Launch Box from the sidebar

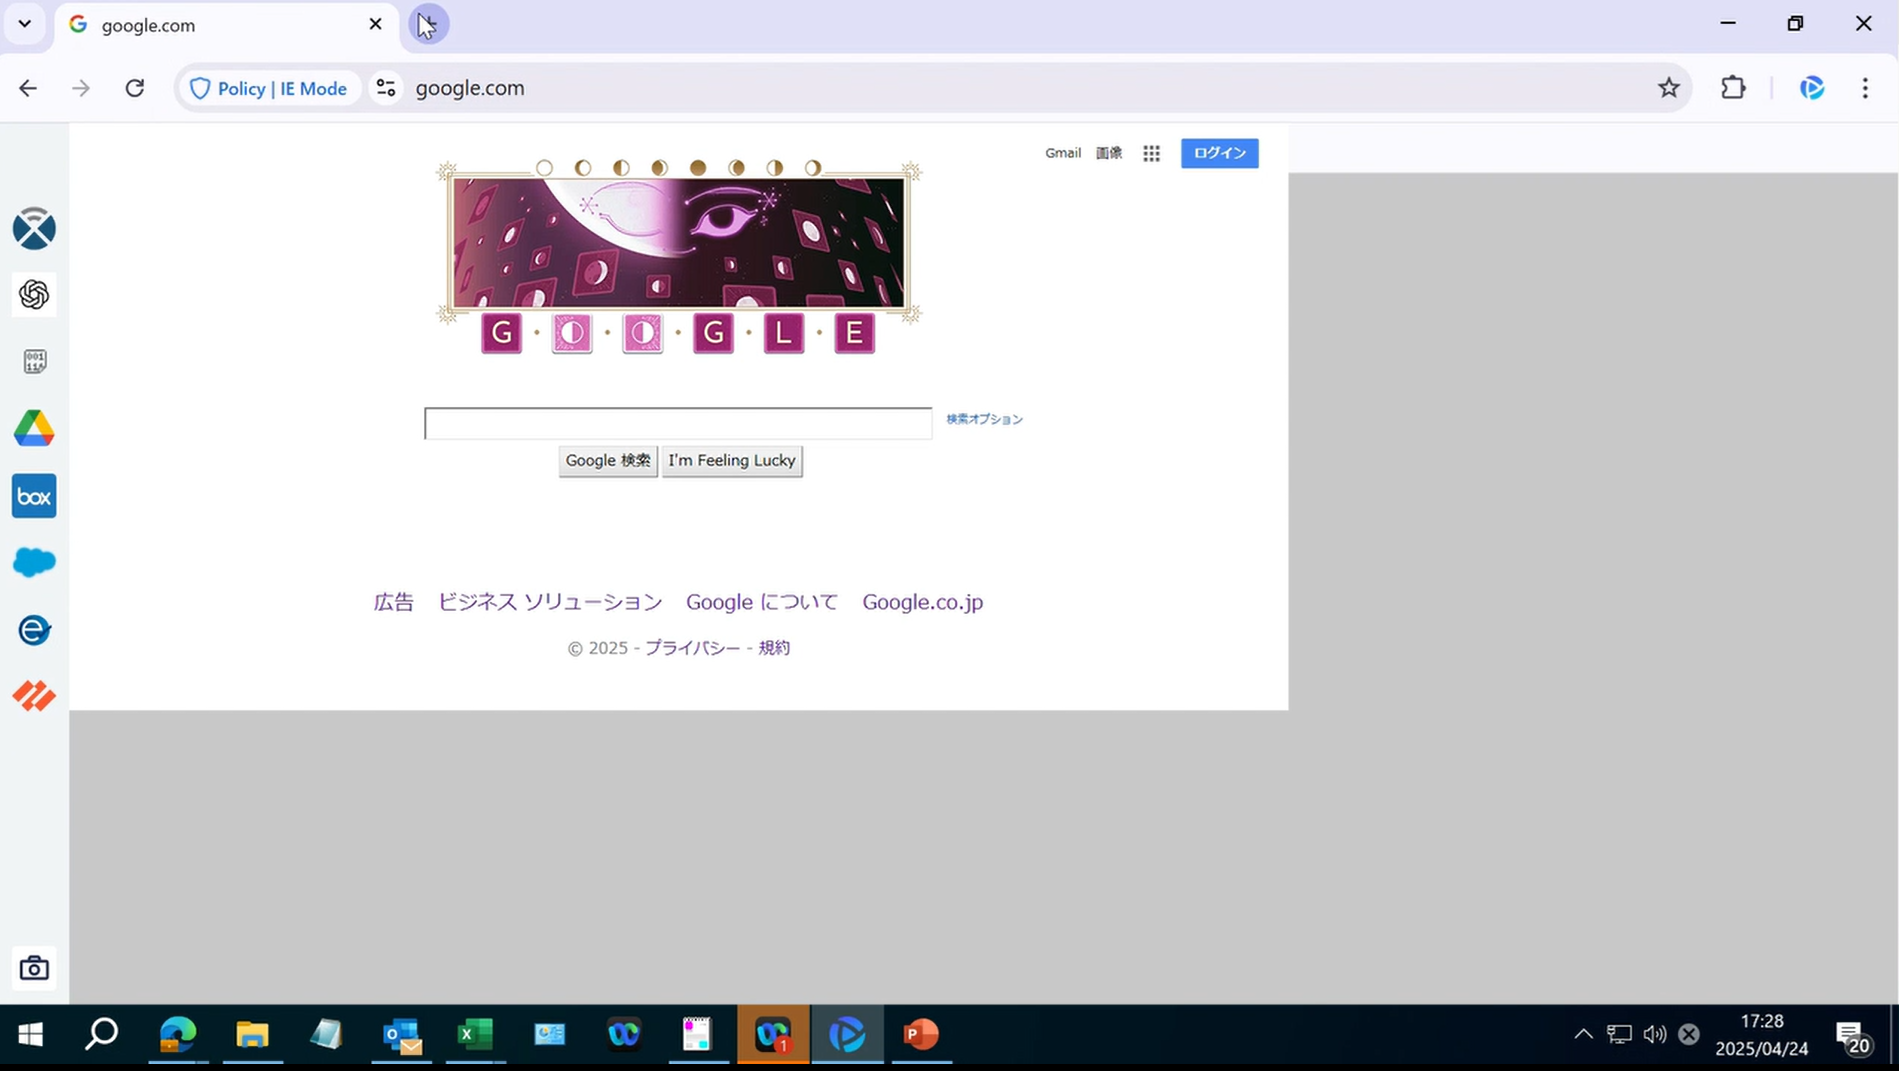pyautogui.click(x=34, y=496)
